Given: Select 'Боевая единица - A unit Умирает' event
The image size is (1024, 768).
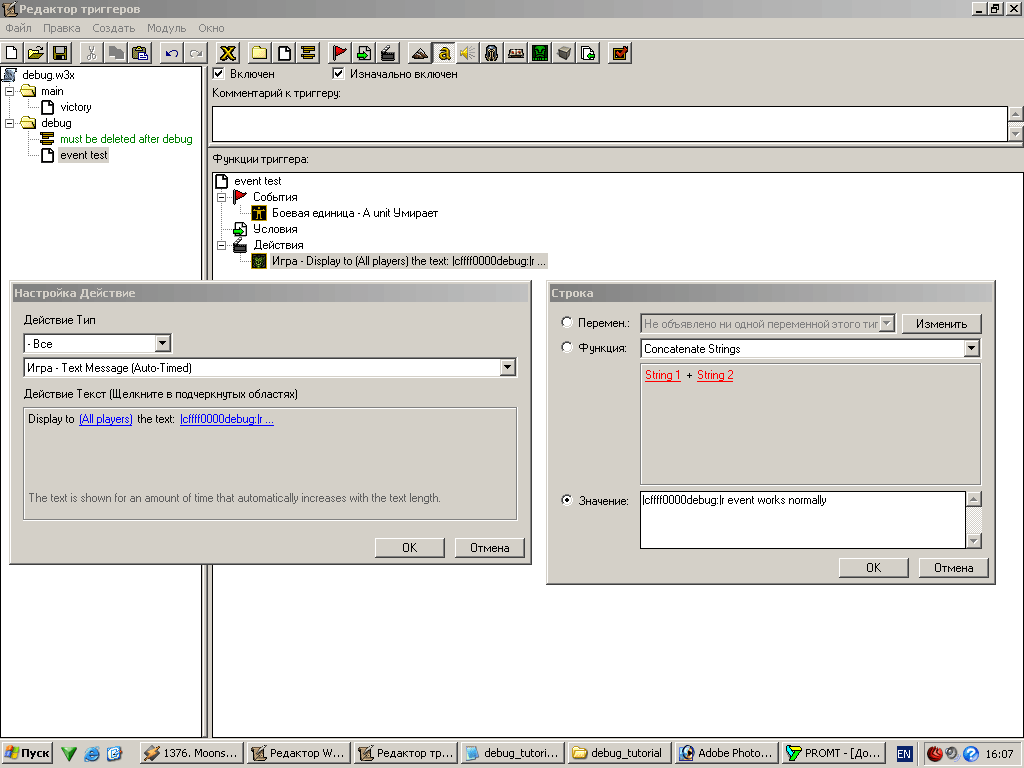Looking at the screenshot, I should click(x=355, y=213).
